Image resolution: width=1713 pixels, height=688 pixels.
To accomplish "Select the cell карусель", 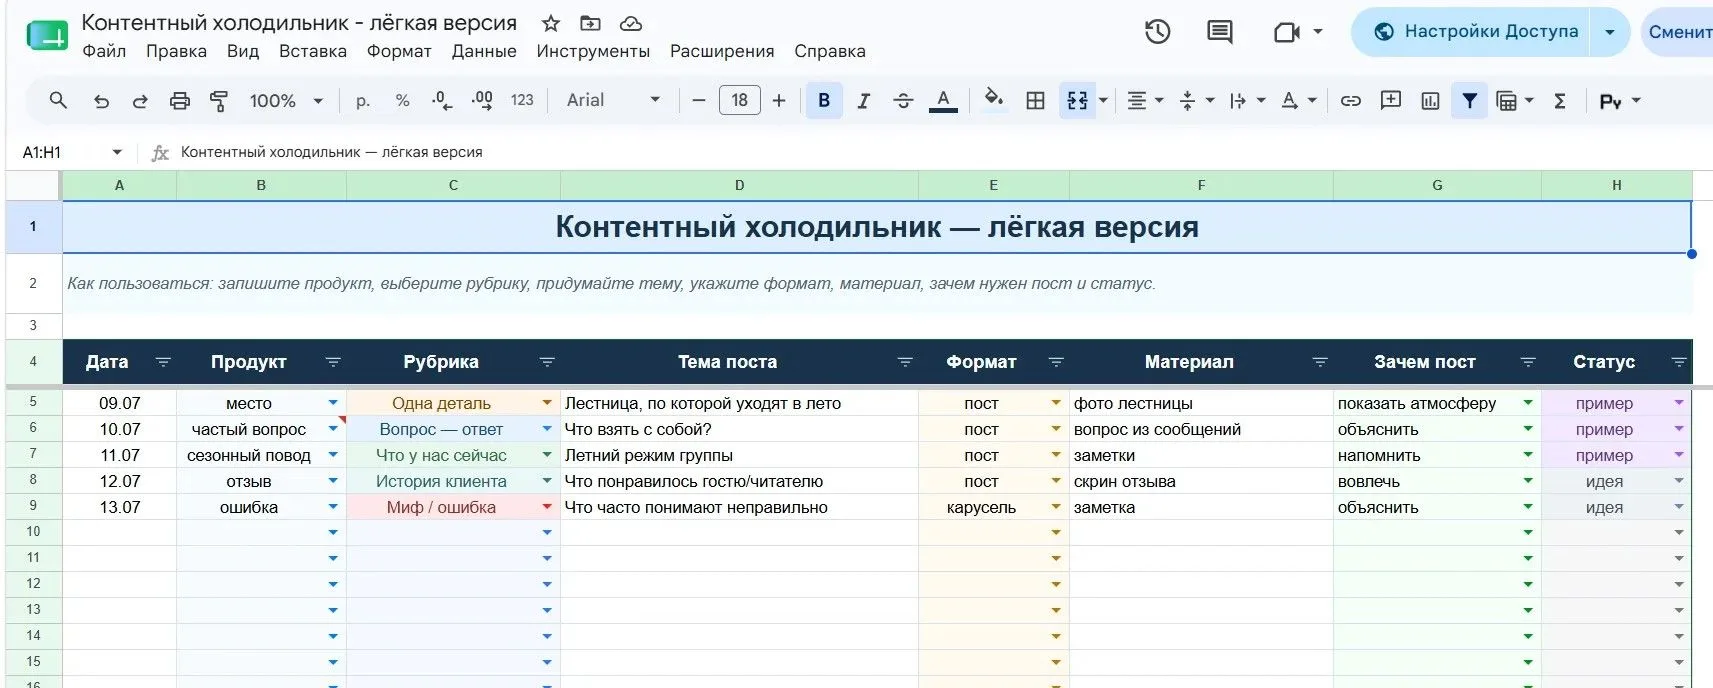I will click(x=993, y=507).
